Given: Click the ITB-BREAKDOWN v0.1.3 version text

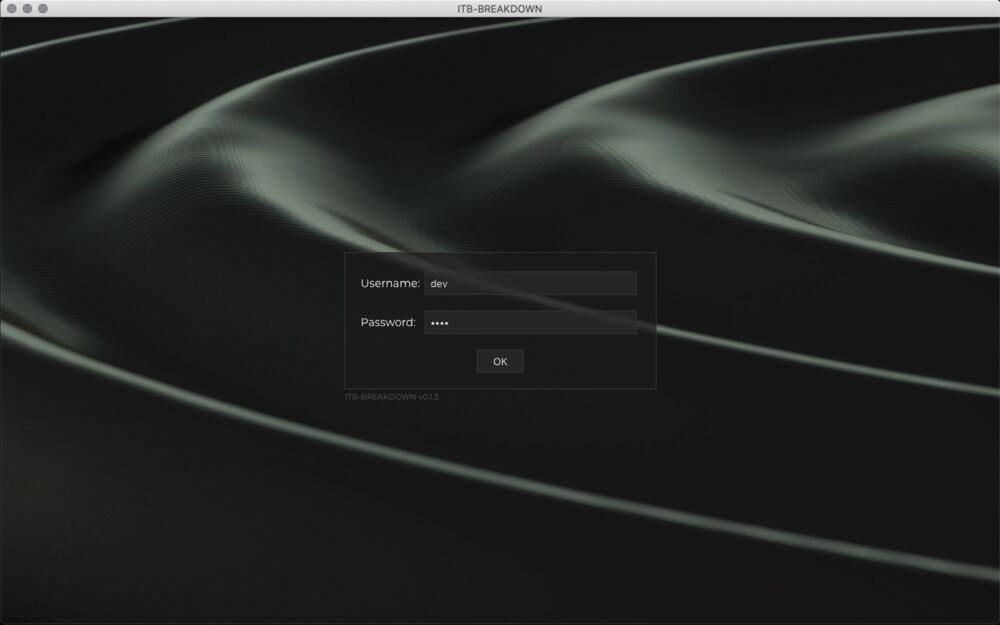Looking at the screenshot, I should [x=391, y=397].
